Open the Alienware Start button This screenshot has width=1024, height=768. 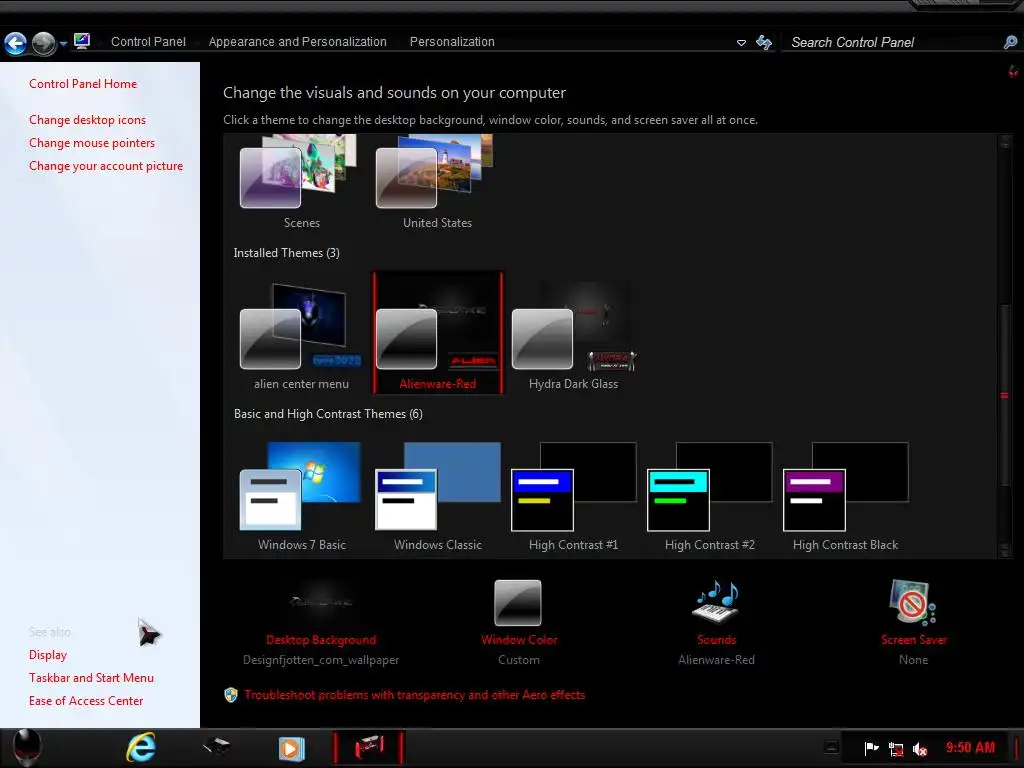[x=27, y=748]
